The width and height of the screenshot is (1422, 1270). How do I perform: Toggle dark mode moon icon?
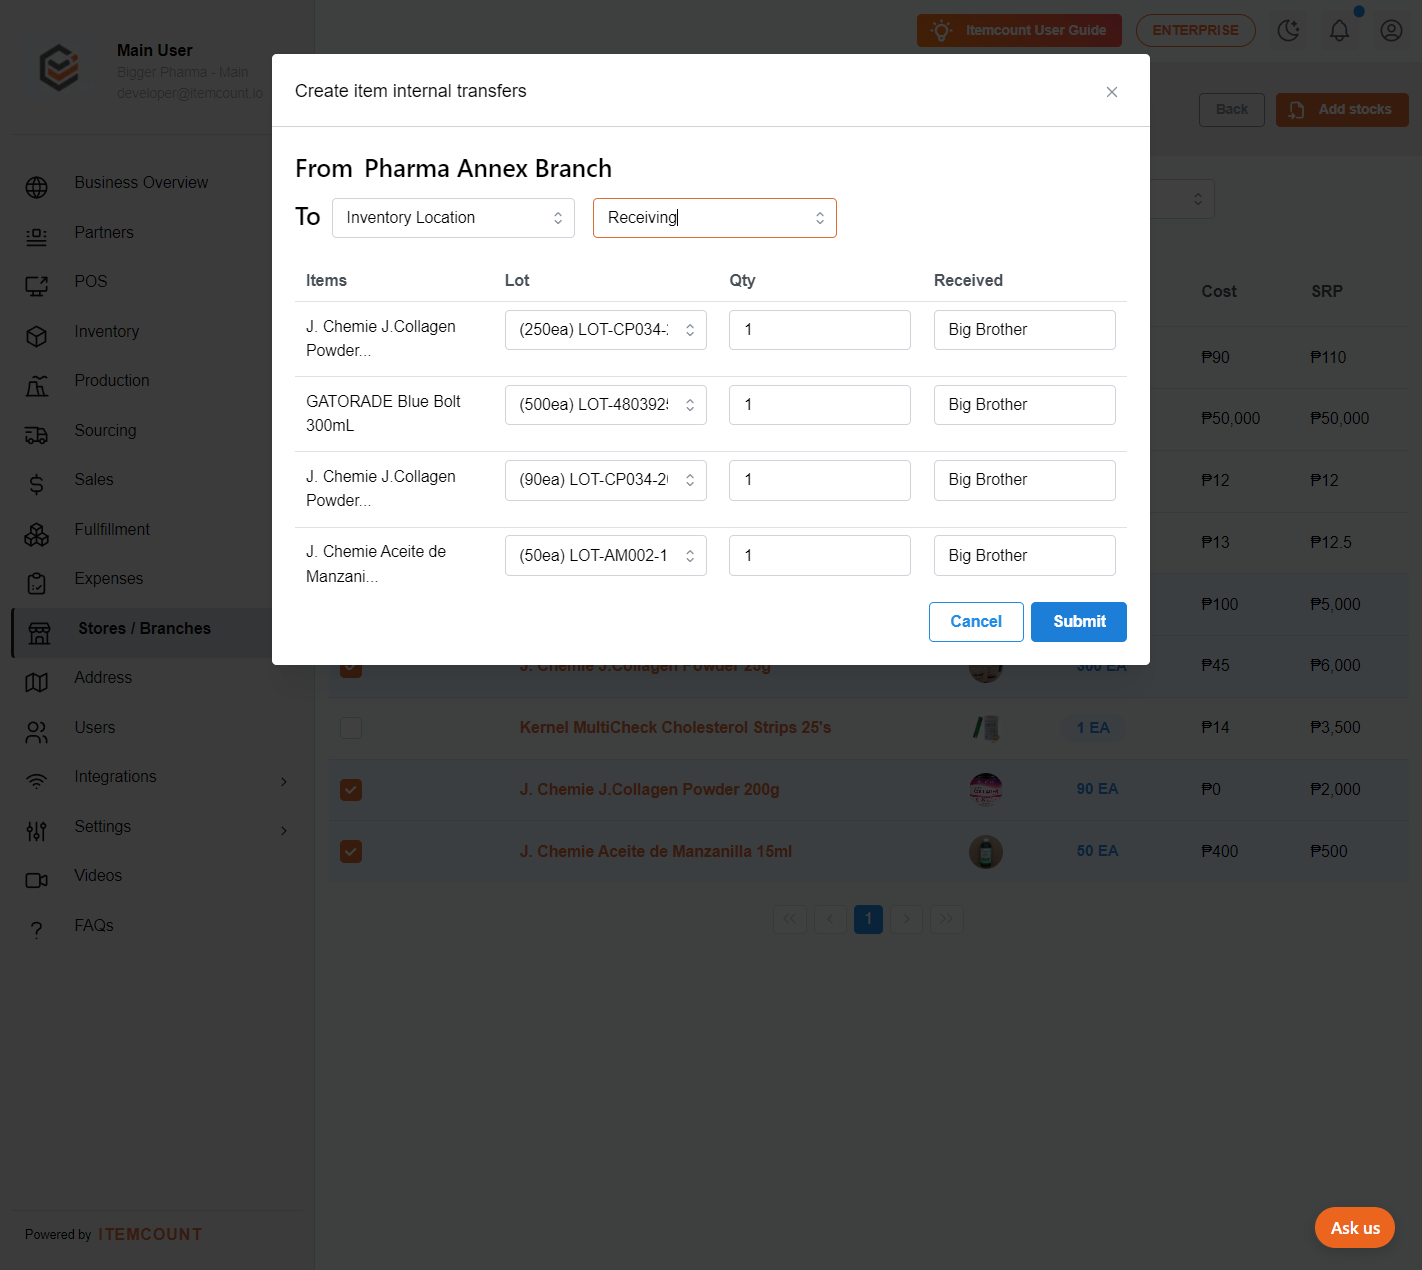(x=1289, y=30)
